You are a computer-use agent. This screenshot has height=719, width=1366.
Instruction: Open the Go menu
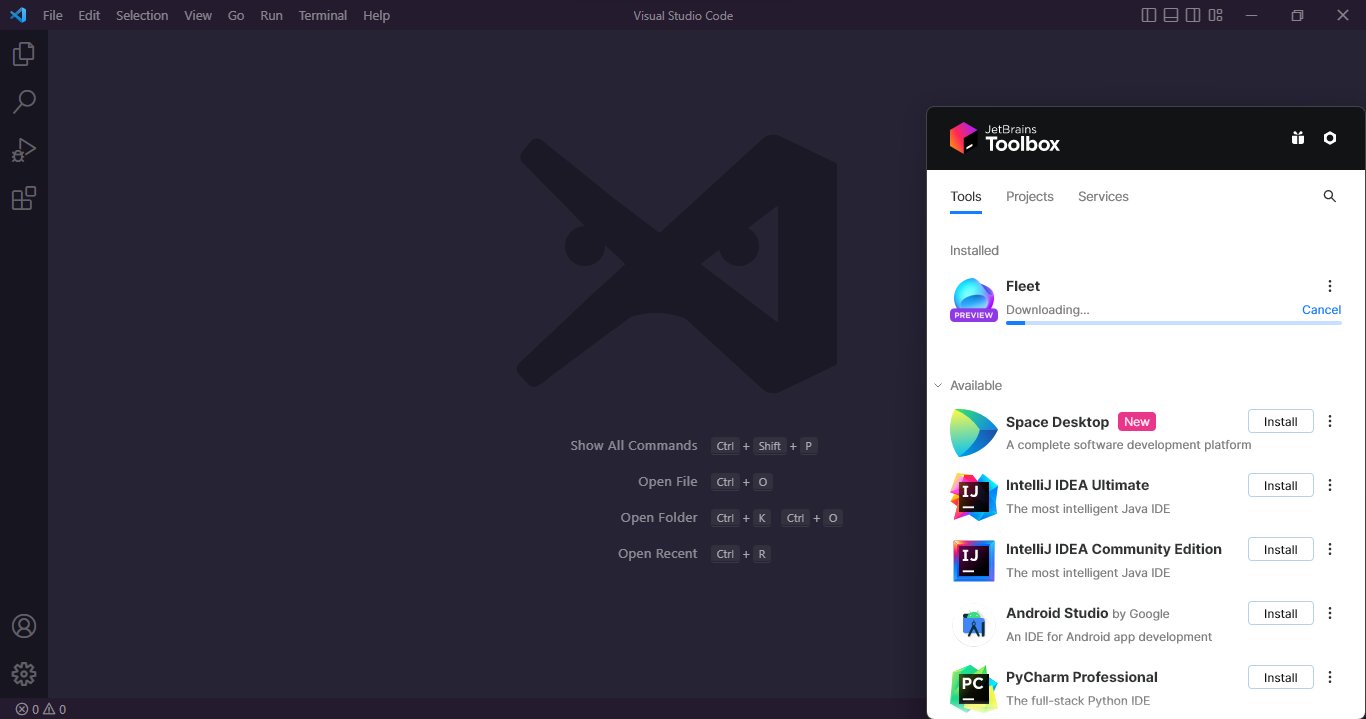pyautogui.click(x=236, y=16)
